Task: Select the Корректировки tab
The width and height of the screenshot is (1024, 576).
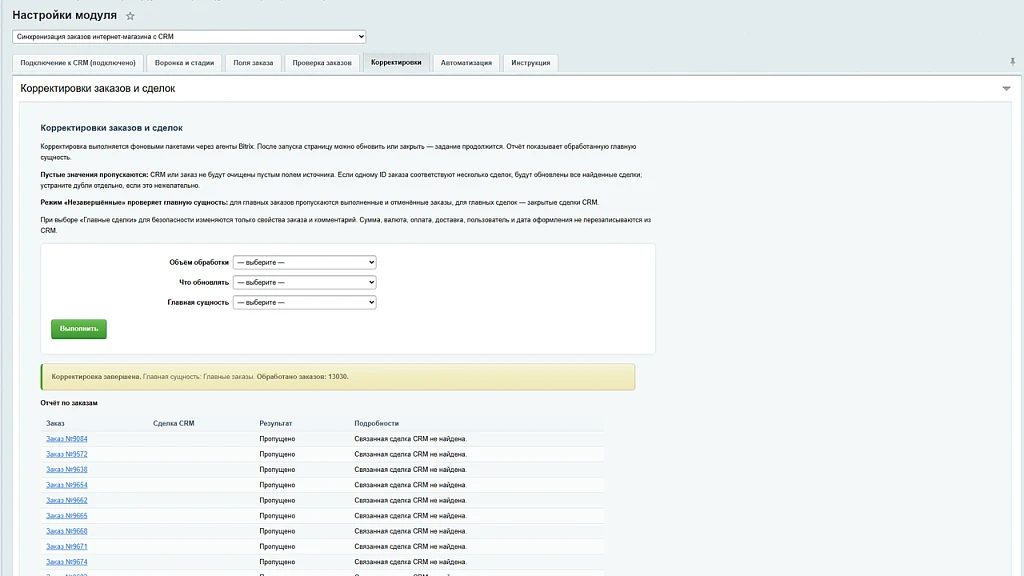Action: click(396, 63)
